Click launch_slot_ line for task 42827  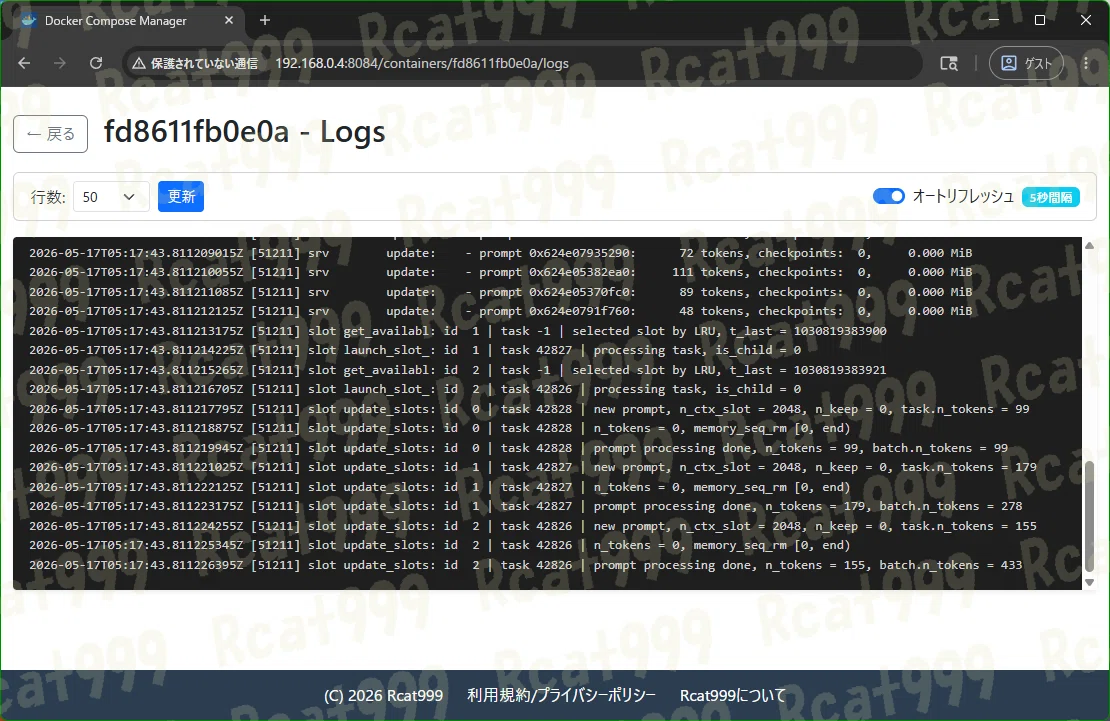[x=415, y=350]
